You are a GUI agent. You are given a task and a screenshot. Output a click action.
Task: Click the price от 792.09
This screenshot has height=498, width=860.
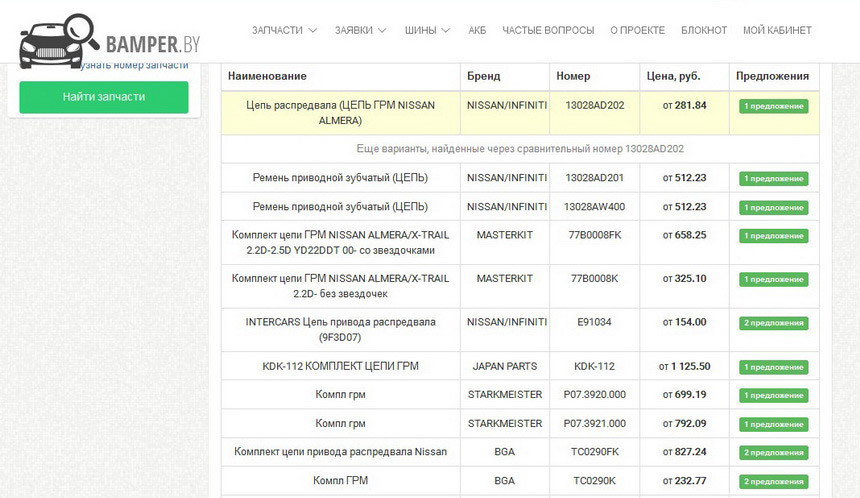point(684,423)
